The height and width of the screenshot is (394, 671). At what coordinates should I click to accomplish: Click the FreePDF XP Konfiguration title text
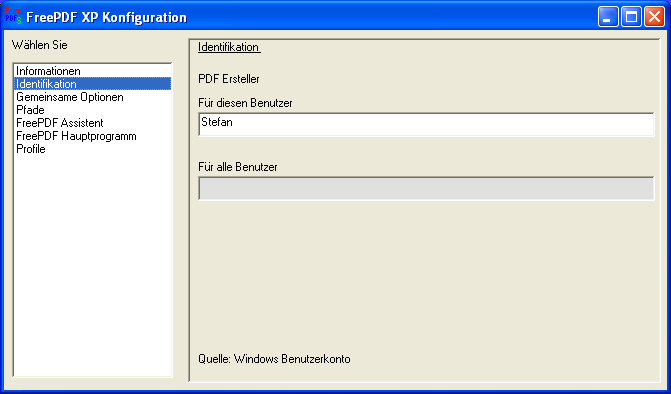point(106,18)
